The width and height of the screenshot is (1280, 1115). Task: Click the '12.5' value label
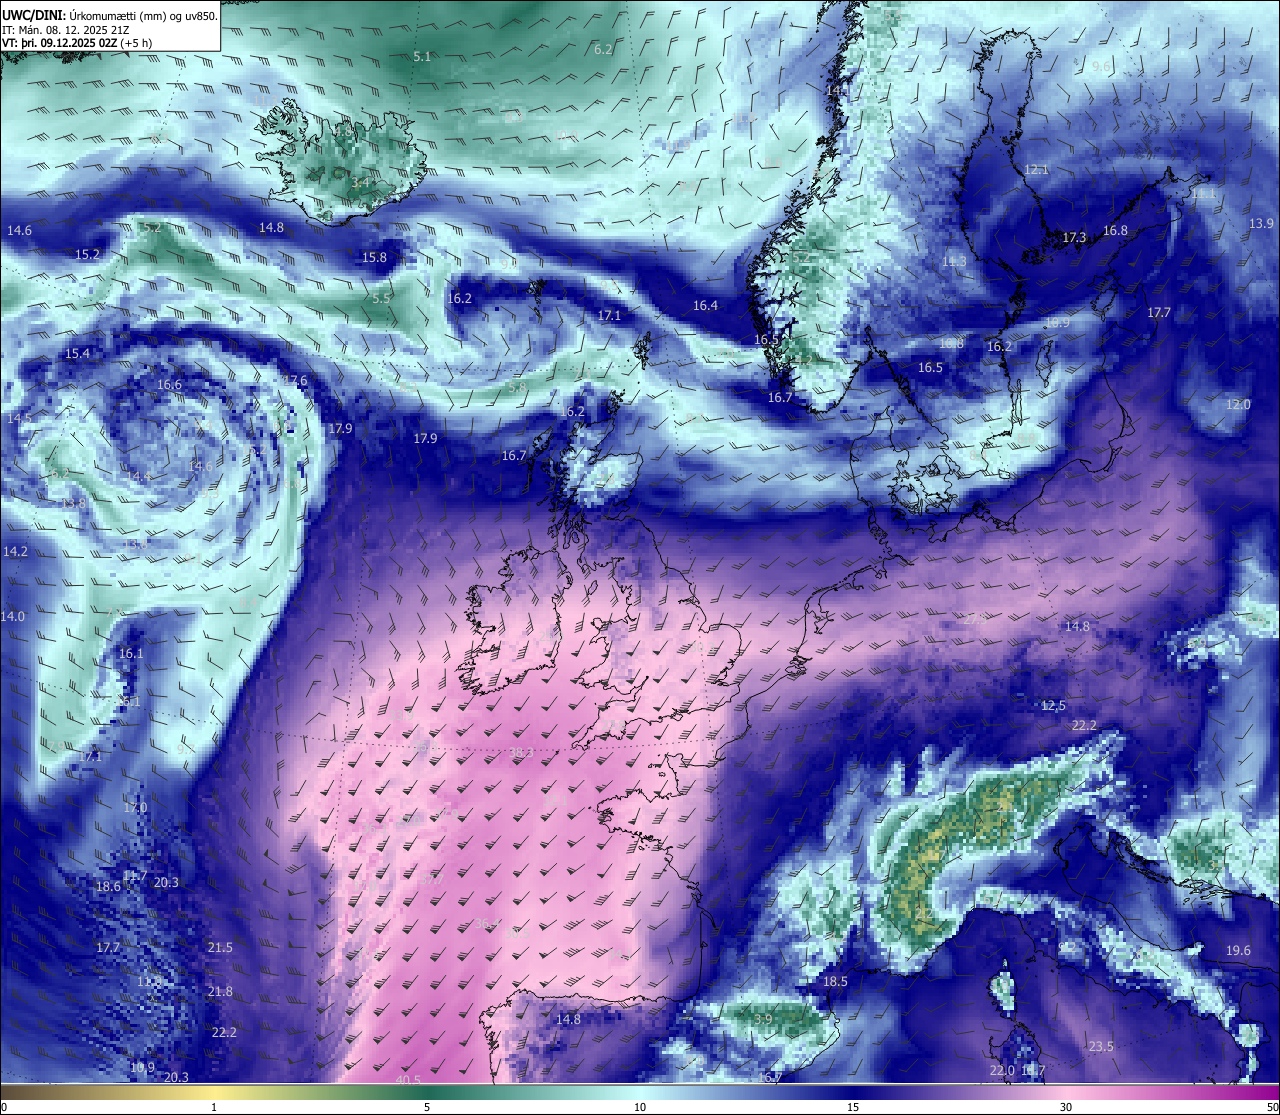(x=1054, y=706)
